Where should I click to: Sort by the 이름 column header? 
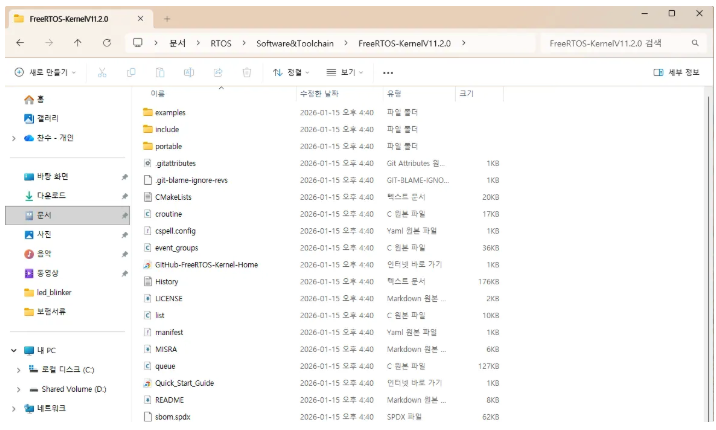[219, 94]
